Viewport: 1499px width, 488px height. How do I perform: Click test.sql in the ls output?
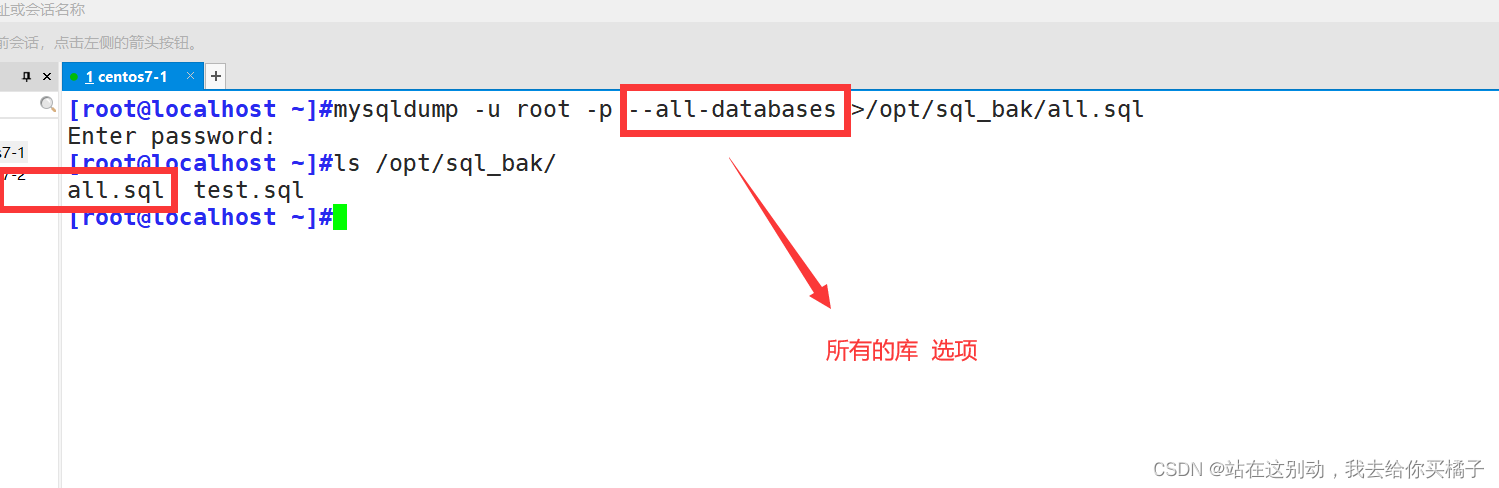click(249, 190)
